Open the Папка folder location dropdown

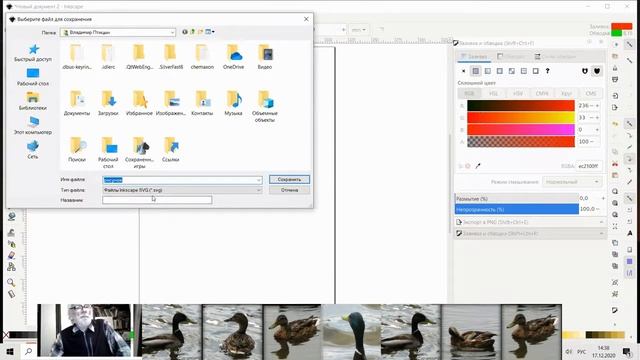click(x=172, y=32)
